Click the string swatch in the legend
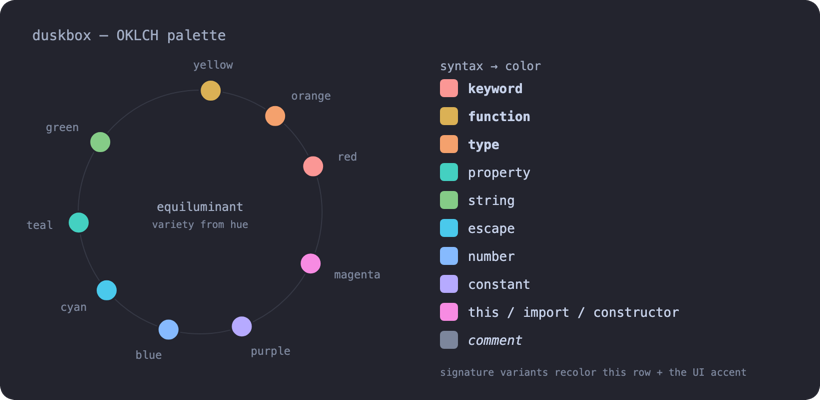The height and width of the screenshot is (400, 820). click(x=449, y=200)
